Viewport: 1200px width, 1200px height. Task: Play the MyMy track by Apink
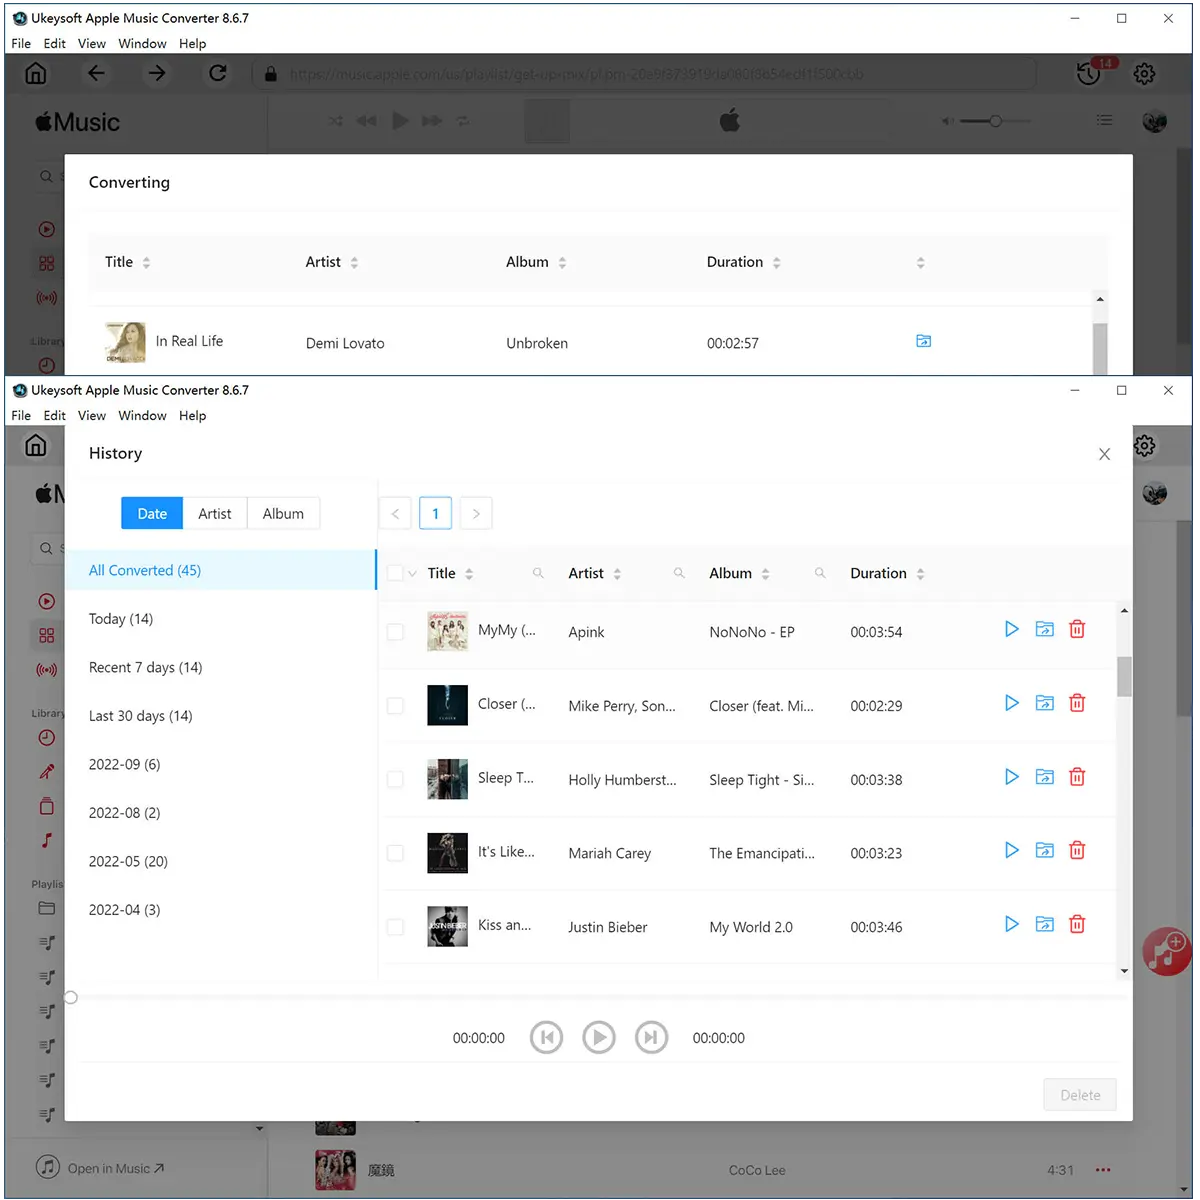point(1012,629)
